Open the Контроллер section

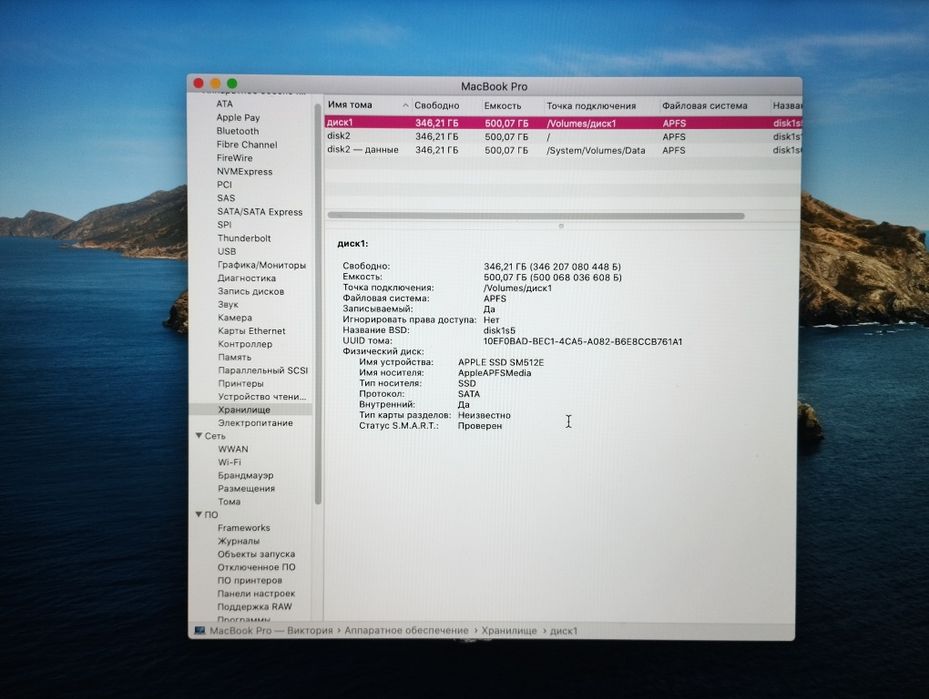point(245,344)
